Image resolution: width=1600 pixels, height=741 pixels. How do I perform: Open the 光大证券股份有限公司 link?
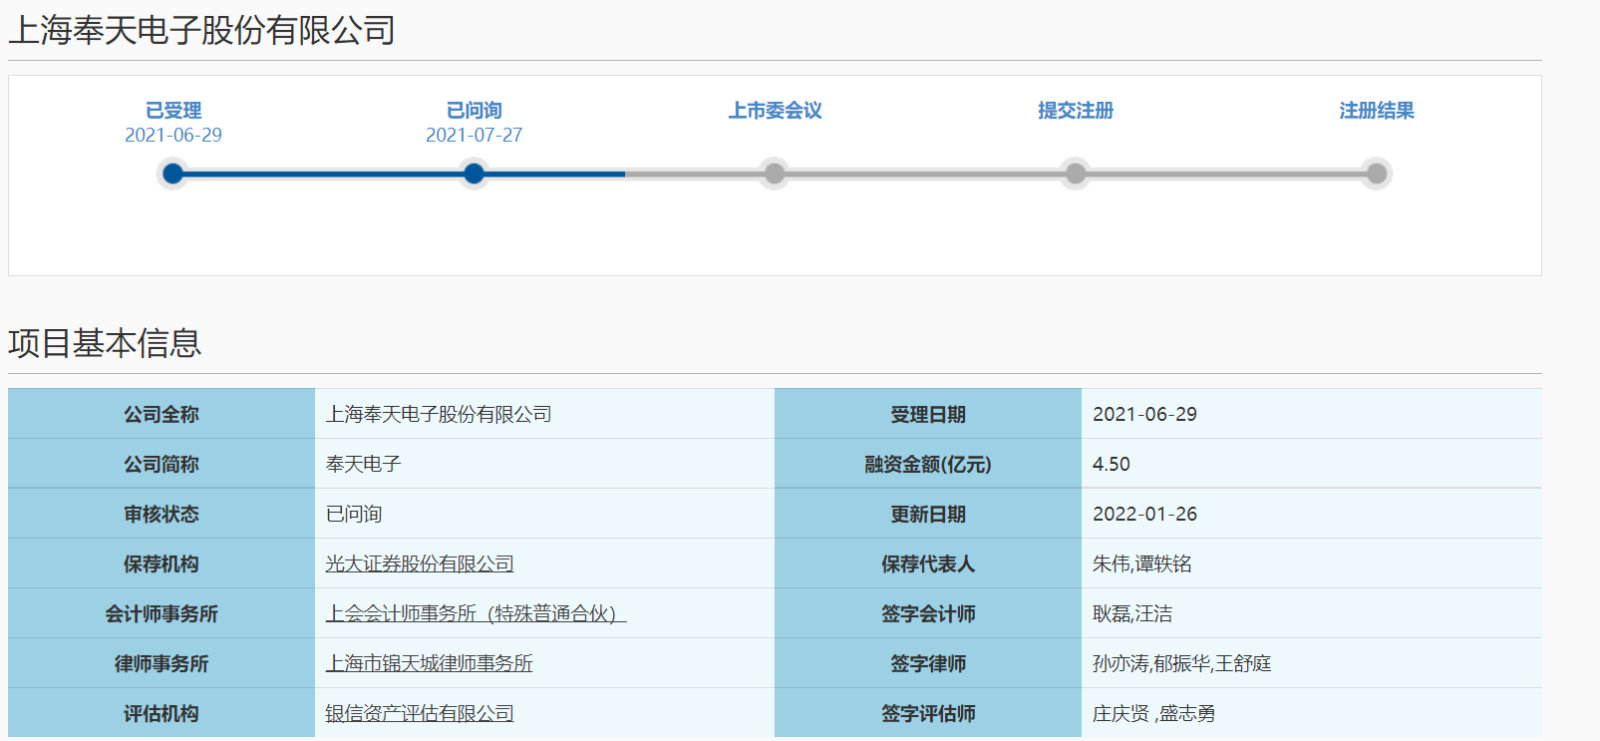pyautogui.click(x=419, y=564)
